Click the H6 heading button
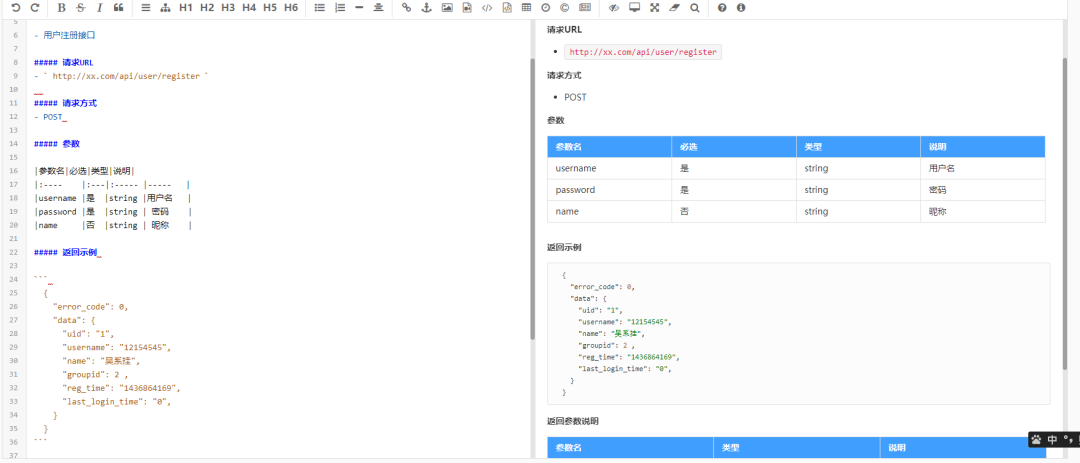The height and width of the screenshot is (463, 1080). [291, 8]
